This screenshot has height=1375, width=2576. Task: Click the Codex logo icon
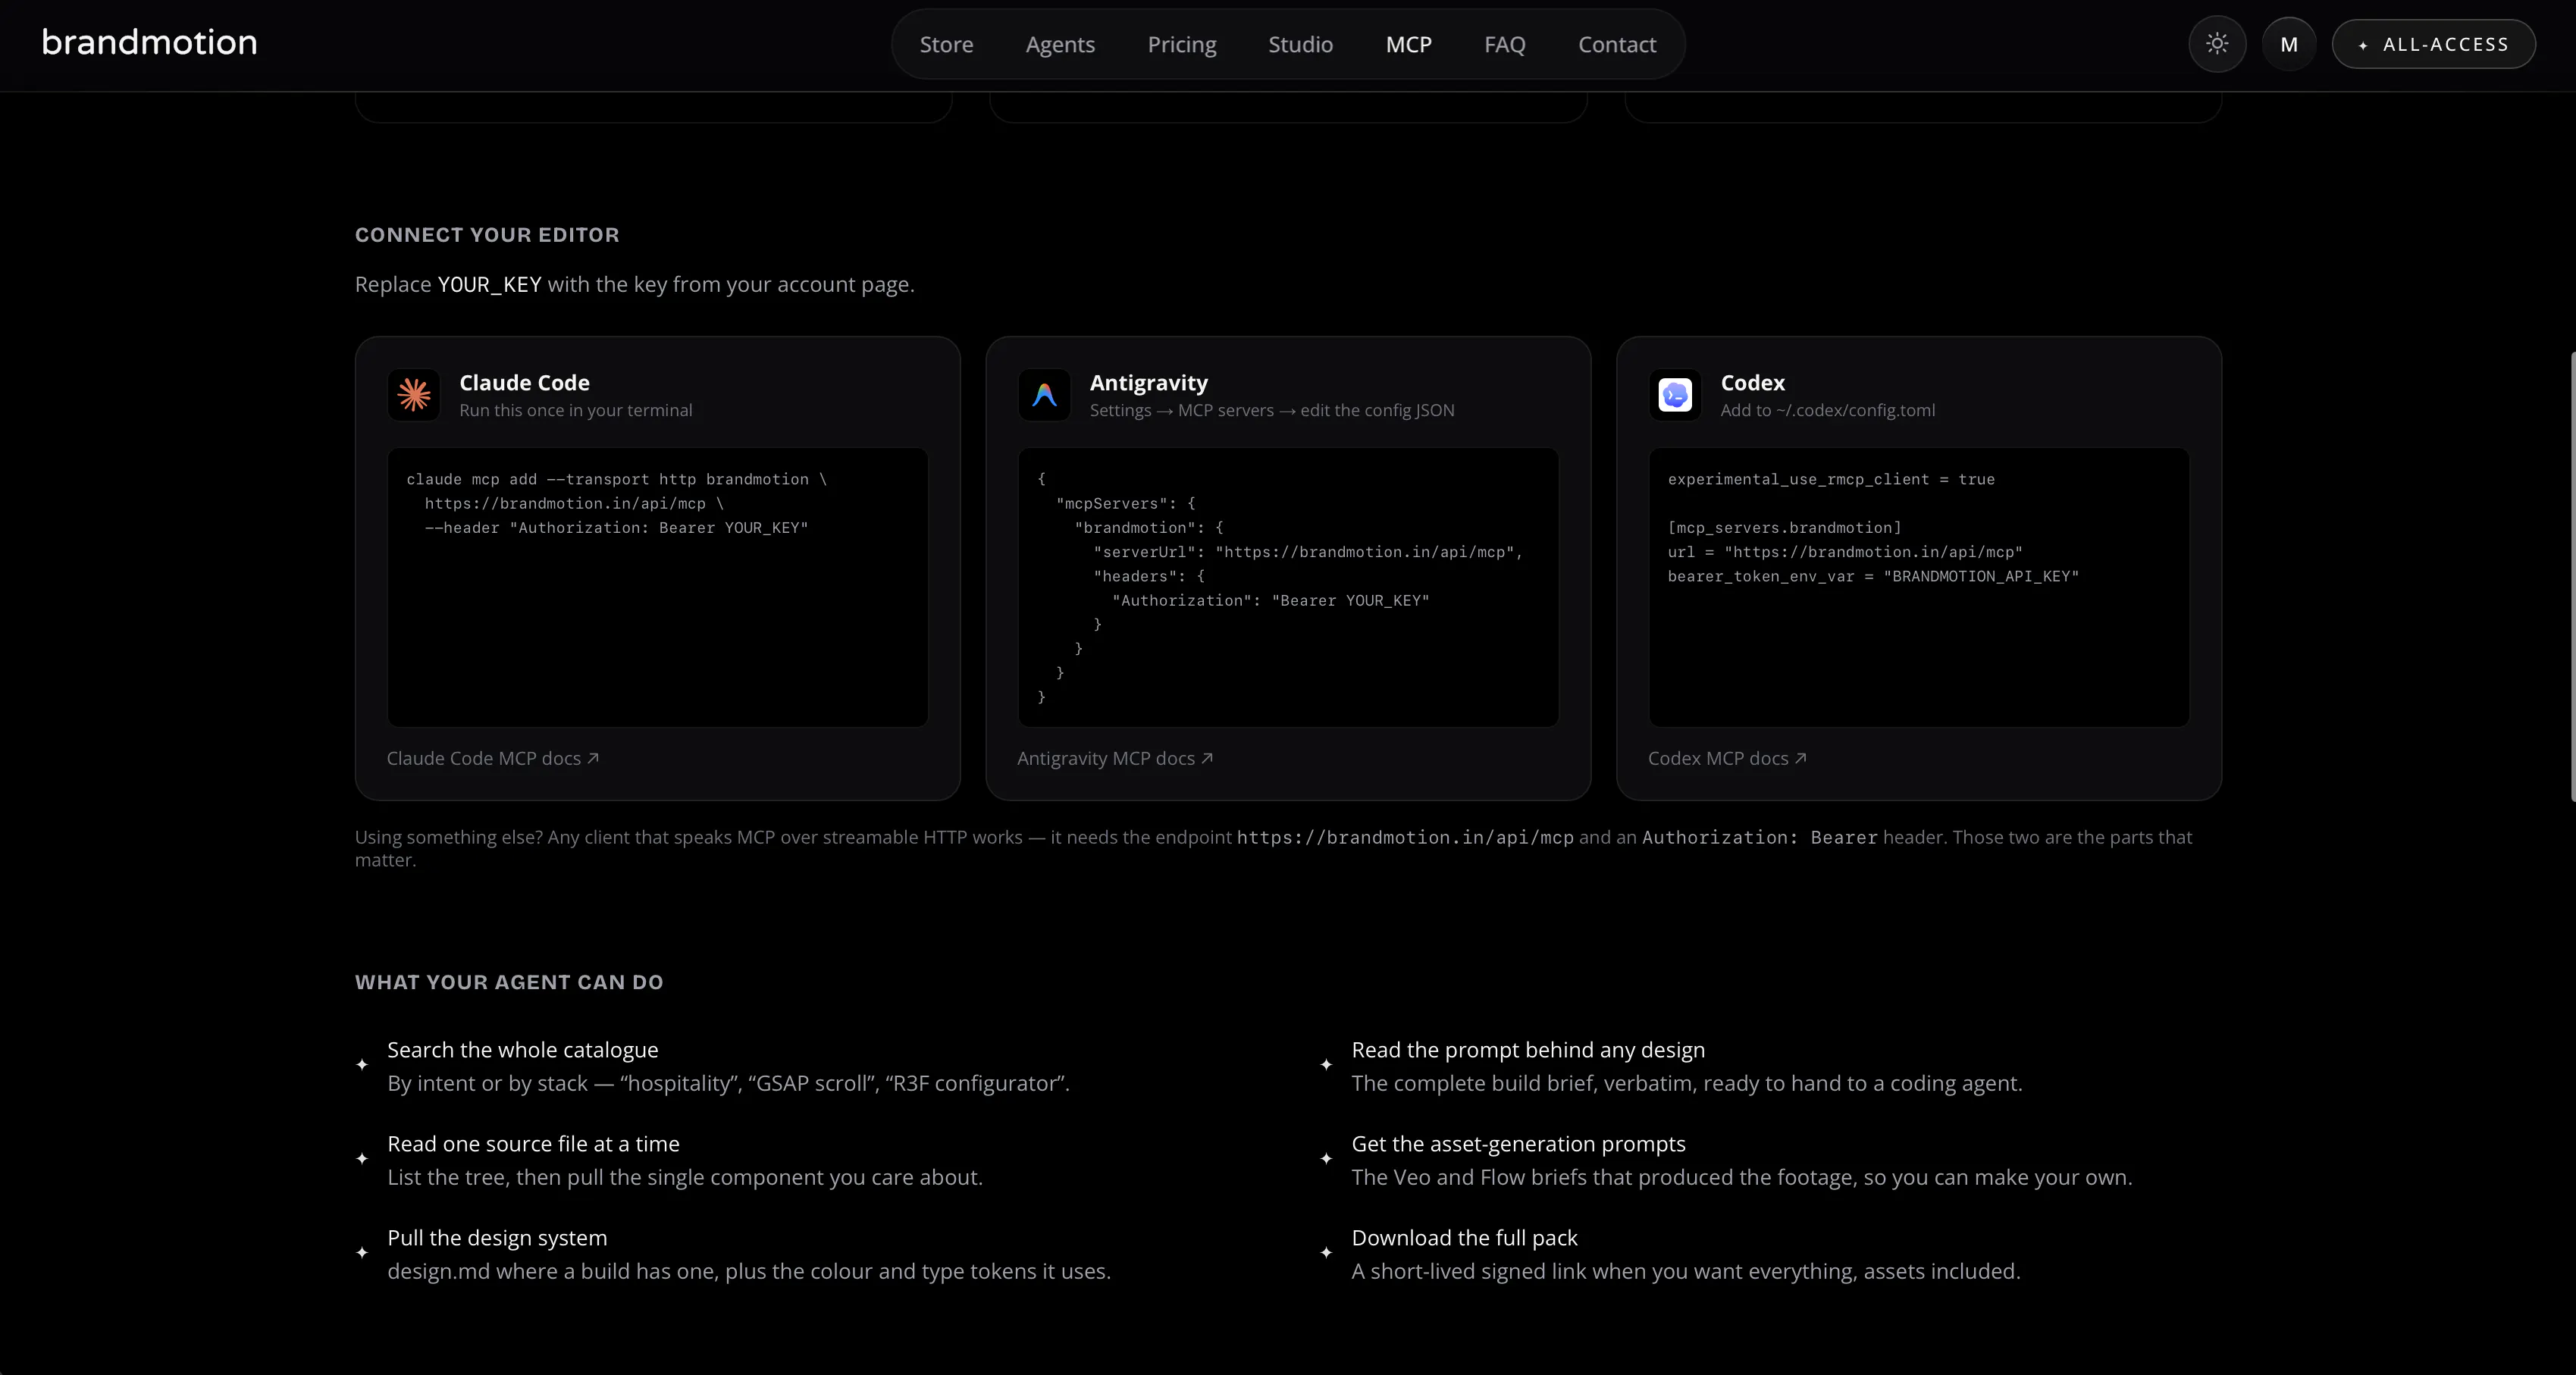tap(1675, 395)
